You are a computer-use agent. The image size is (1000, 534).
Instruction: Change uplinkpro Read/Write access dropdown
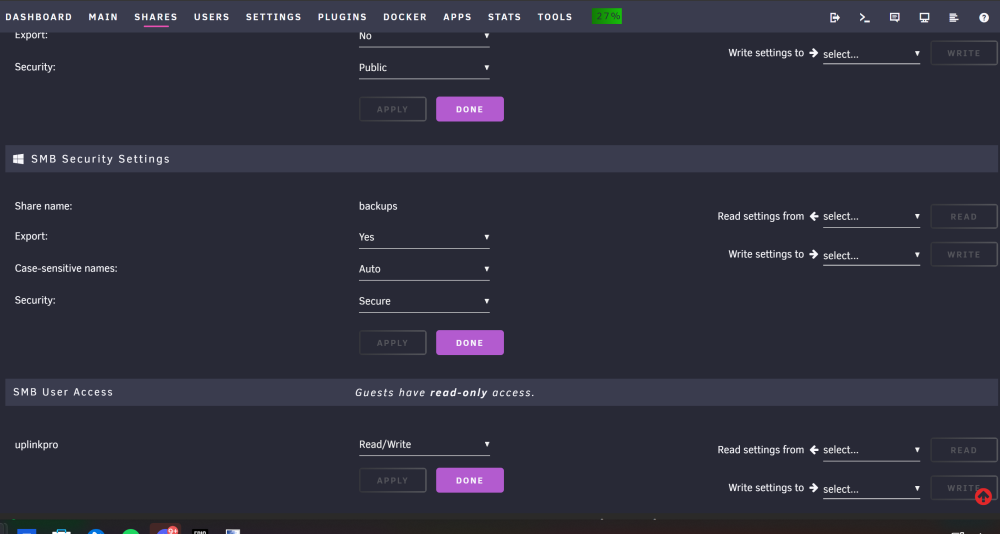click(424, 445)
